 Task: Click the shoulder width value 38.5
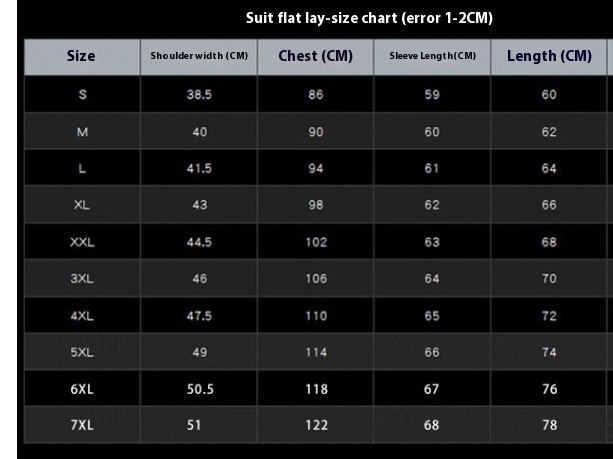(199, 94)
